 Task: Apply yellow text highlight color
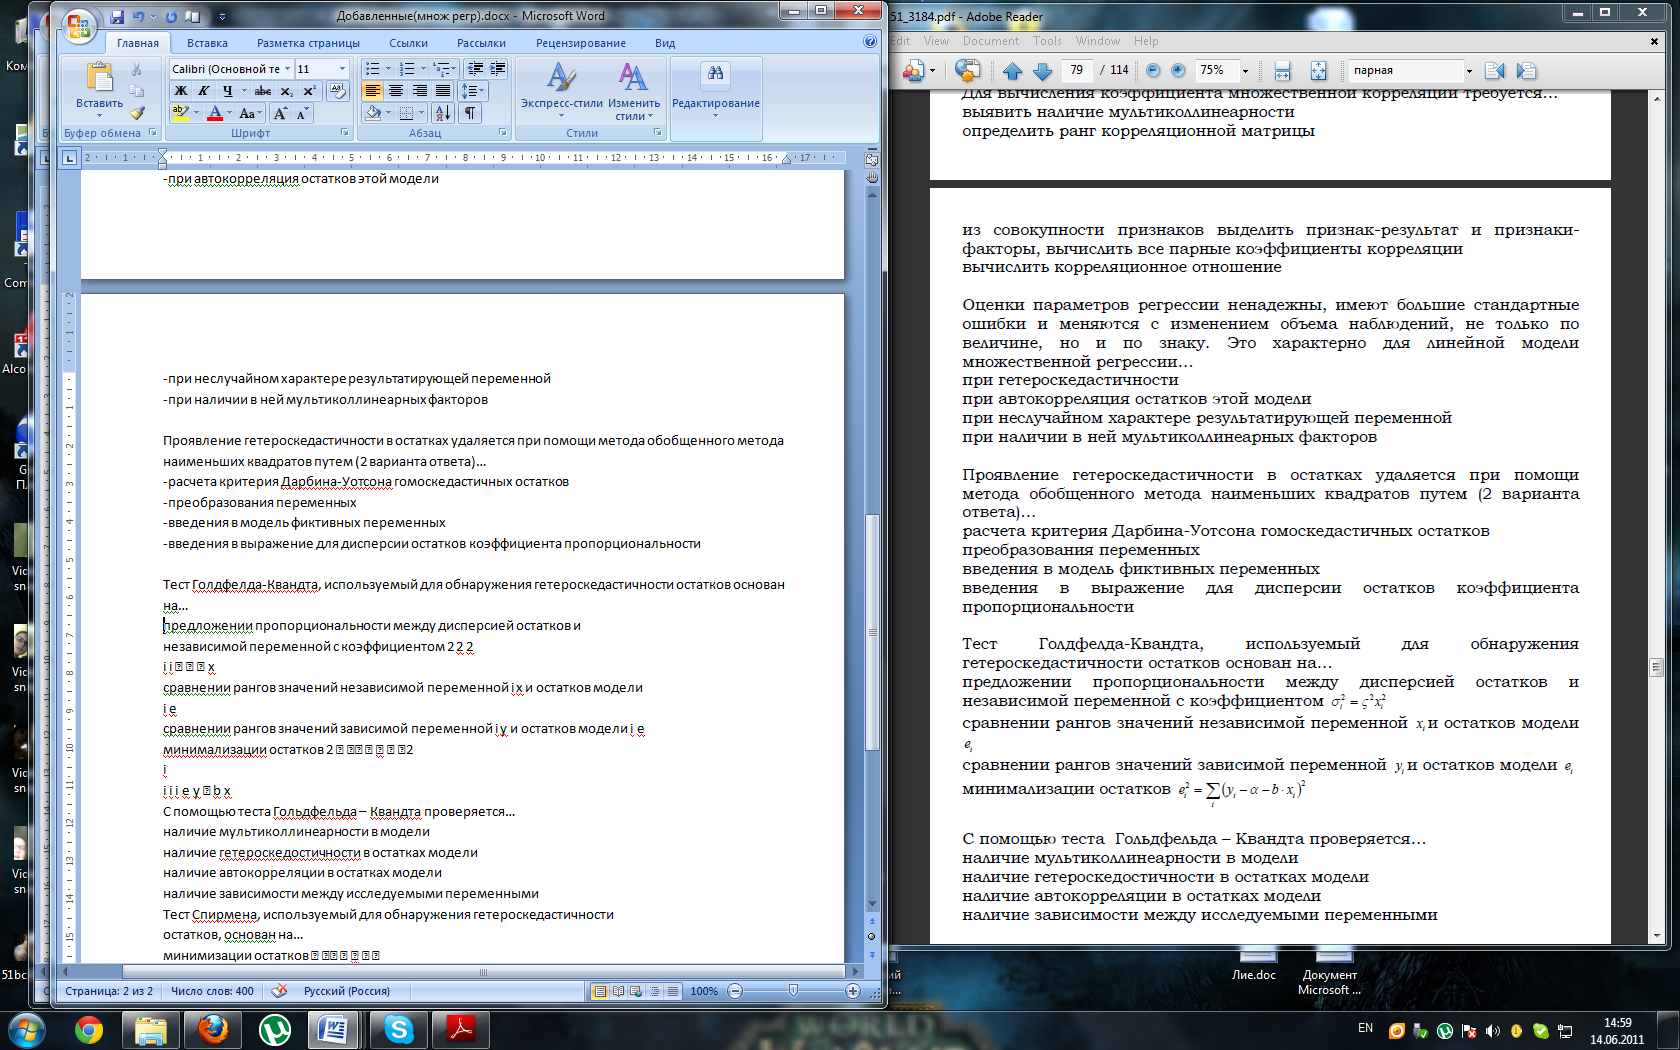pyautogui.click(x=180, y=113)
